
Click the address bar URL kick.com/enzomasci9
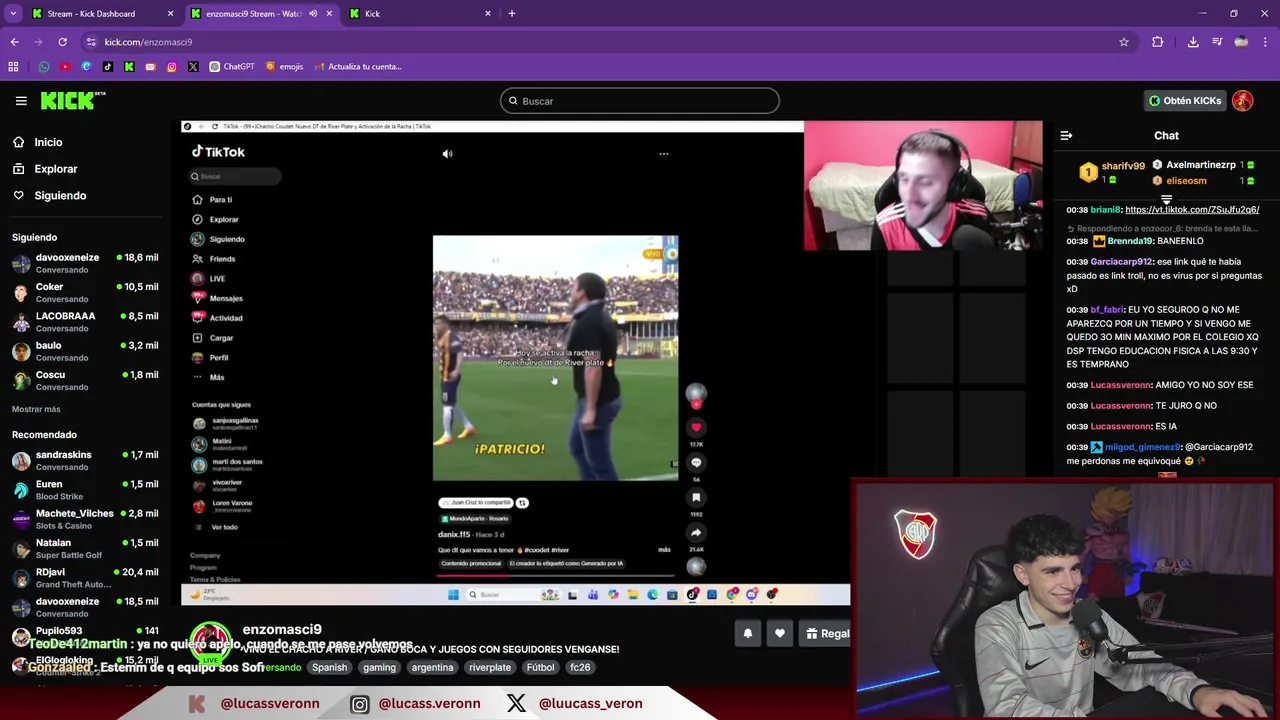pyautogui.click(x=148, y=42)
